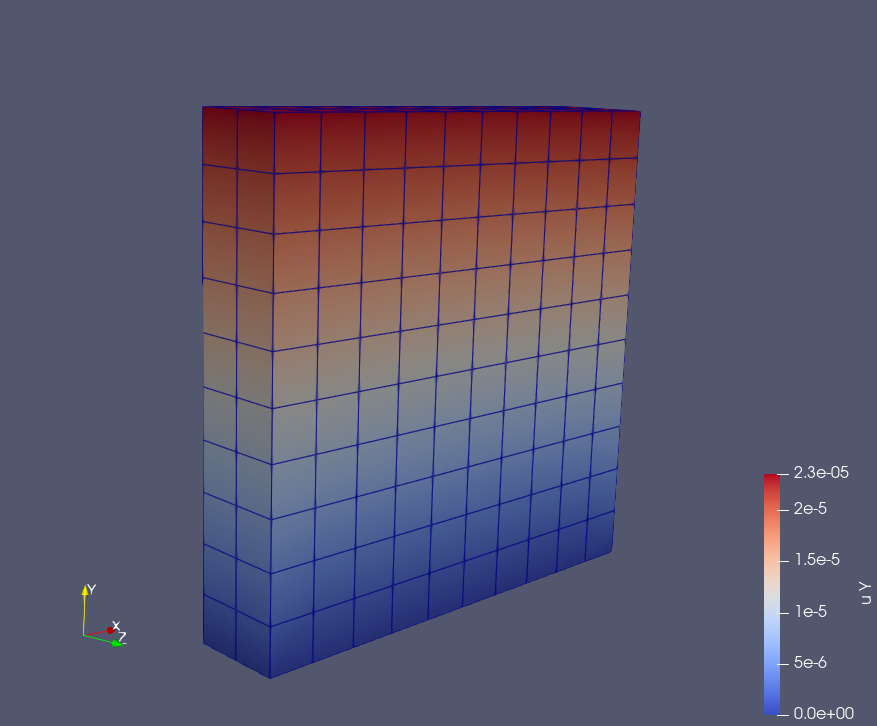
Task: Click the color legend gradient bar
Action: pos(772,594)
